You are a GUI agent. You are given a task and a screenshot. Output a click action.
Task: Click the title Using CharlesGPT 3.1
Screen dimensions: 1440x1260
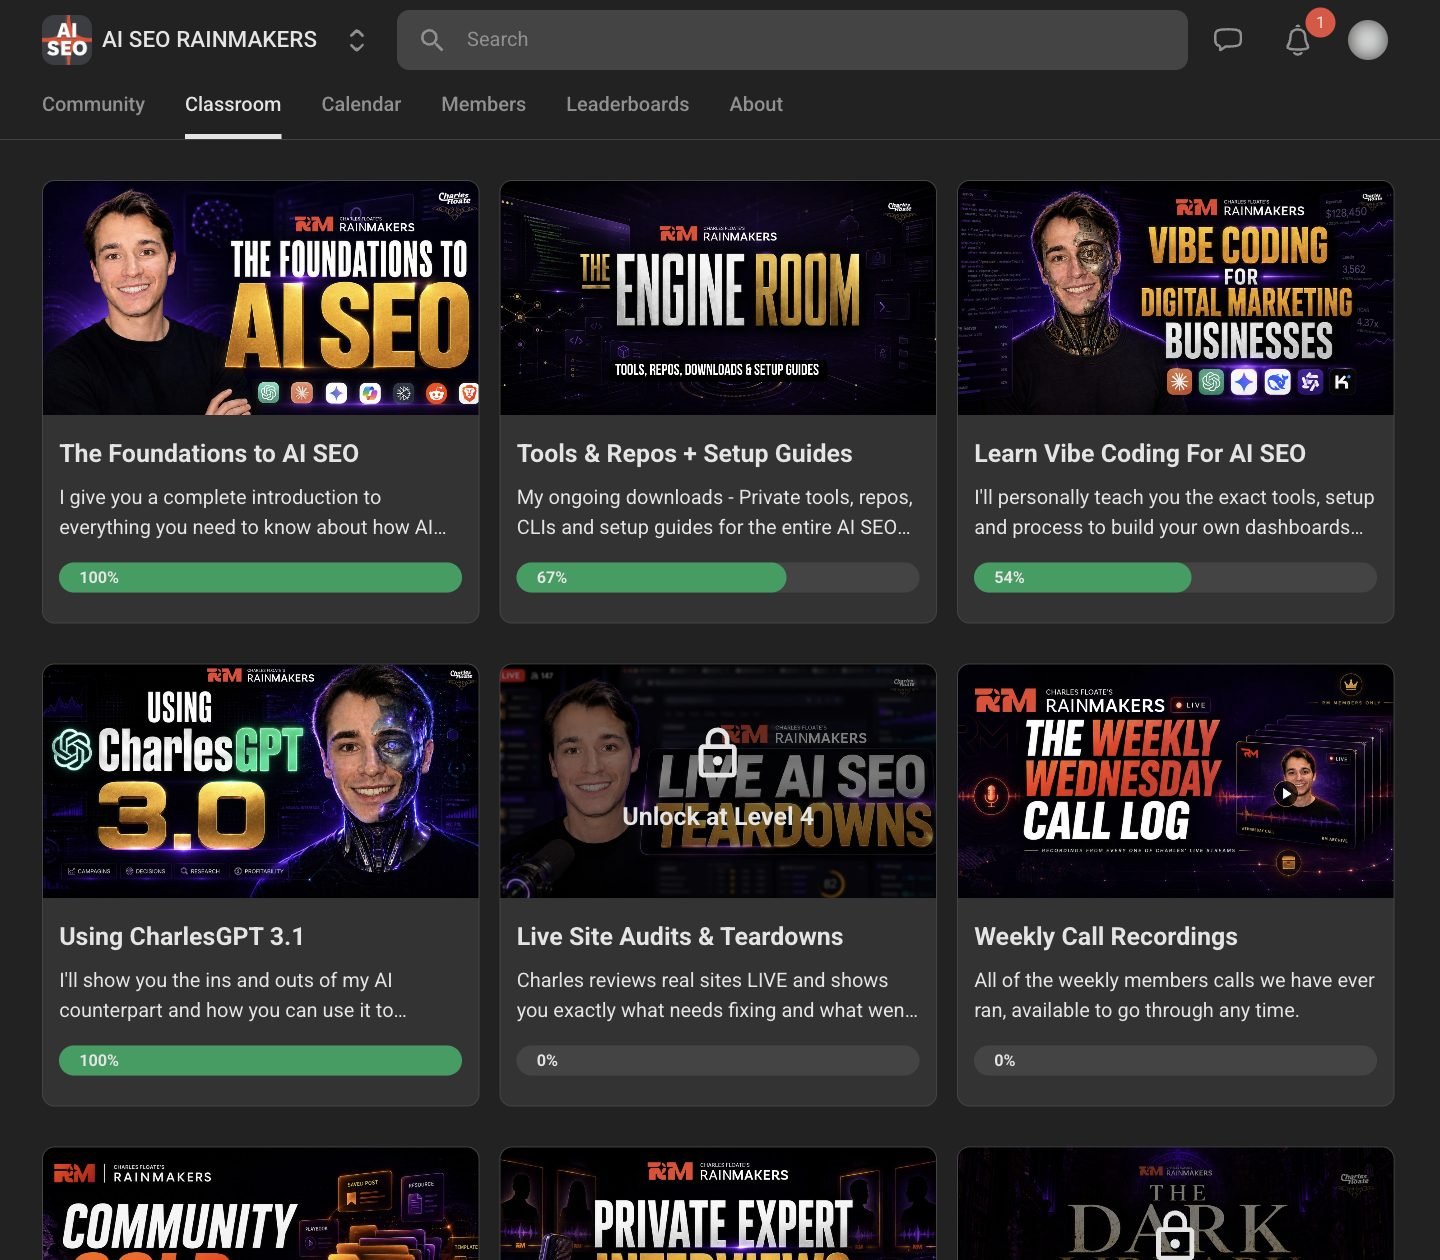[181, 936]
